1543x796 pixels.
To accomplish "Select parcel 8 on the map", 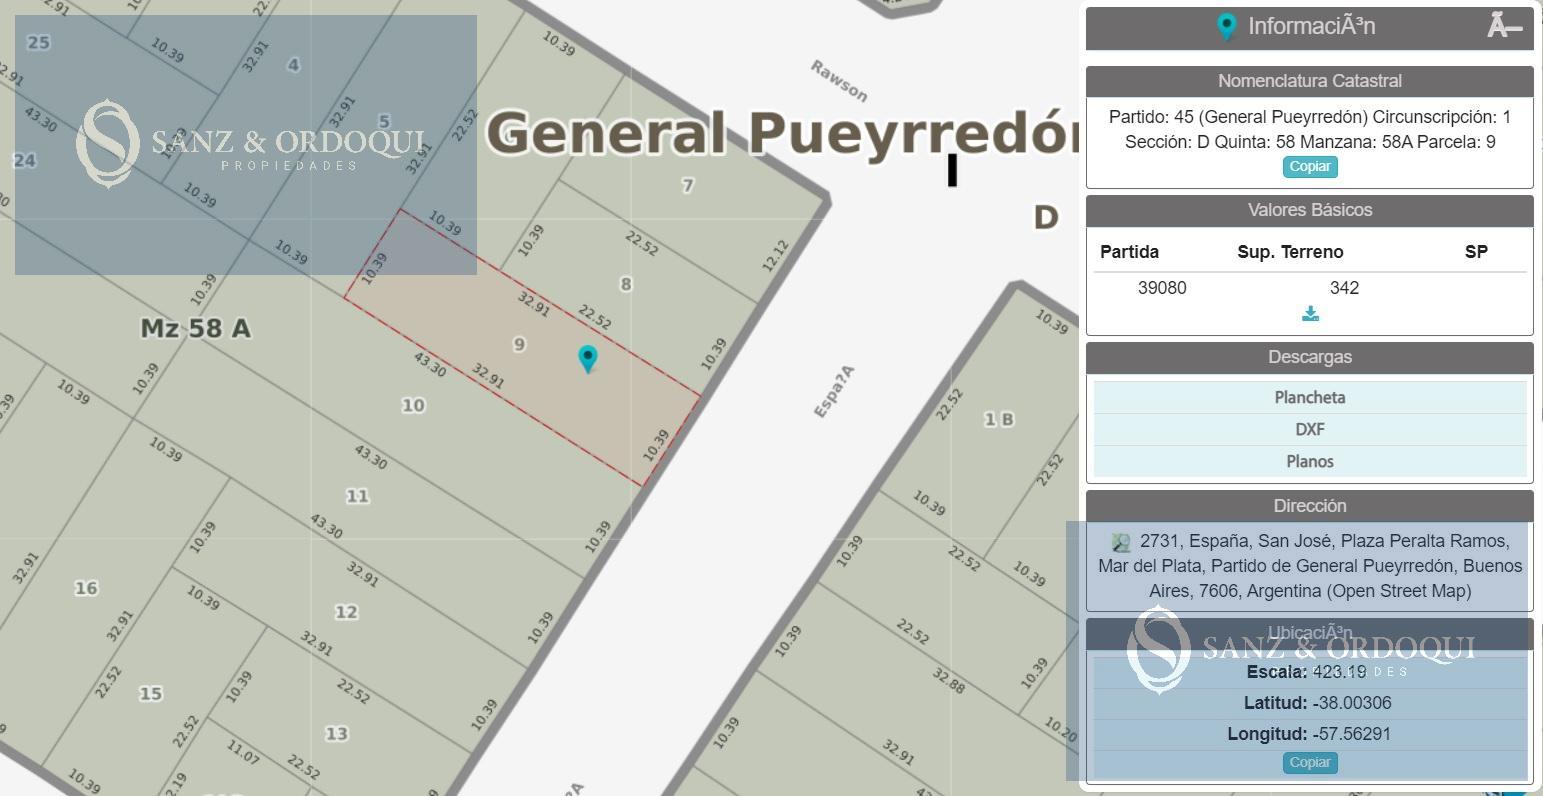I will click(626, 284).
